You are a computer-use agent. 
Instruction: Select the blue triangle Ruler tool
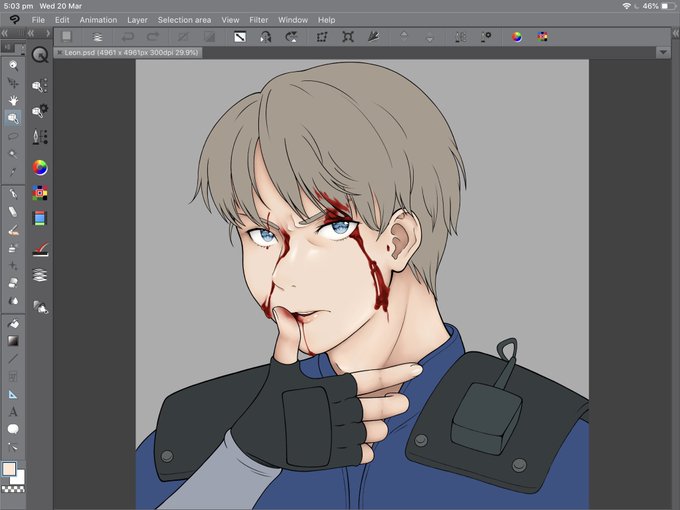click(x=13, y=394)
